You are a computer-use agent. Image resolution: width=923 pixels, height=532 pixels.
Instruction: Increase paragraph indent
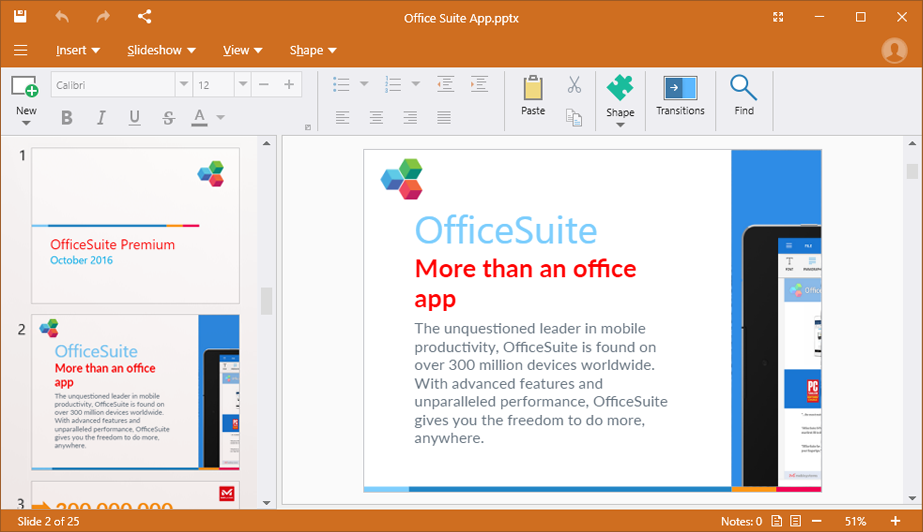click(479, 84)
